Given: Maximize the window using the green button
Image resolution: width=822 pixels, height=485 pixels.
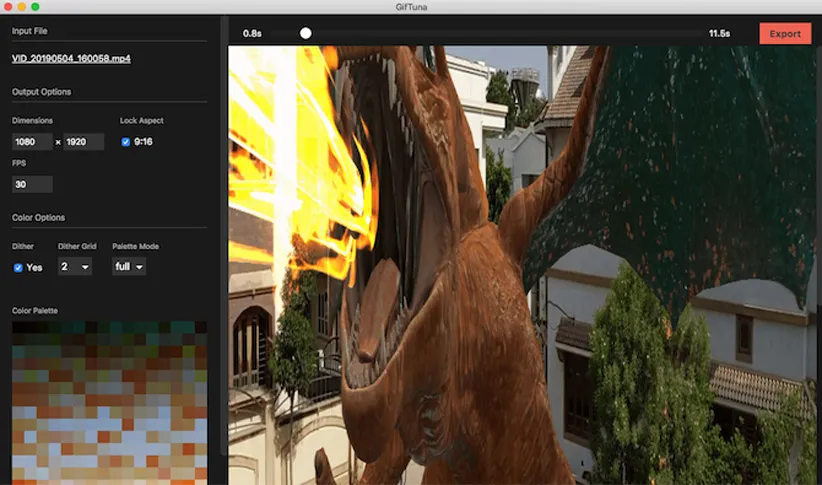Looking at the screenshot, I should point(35,7).
